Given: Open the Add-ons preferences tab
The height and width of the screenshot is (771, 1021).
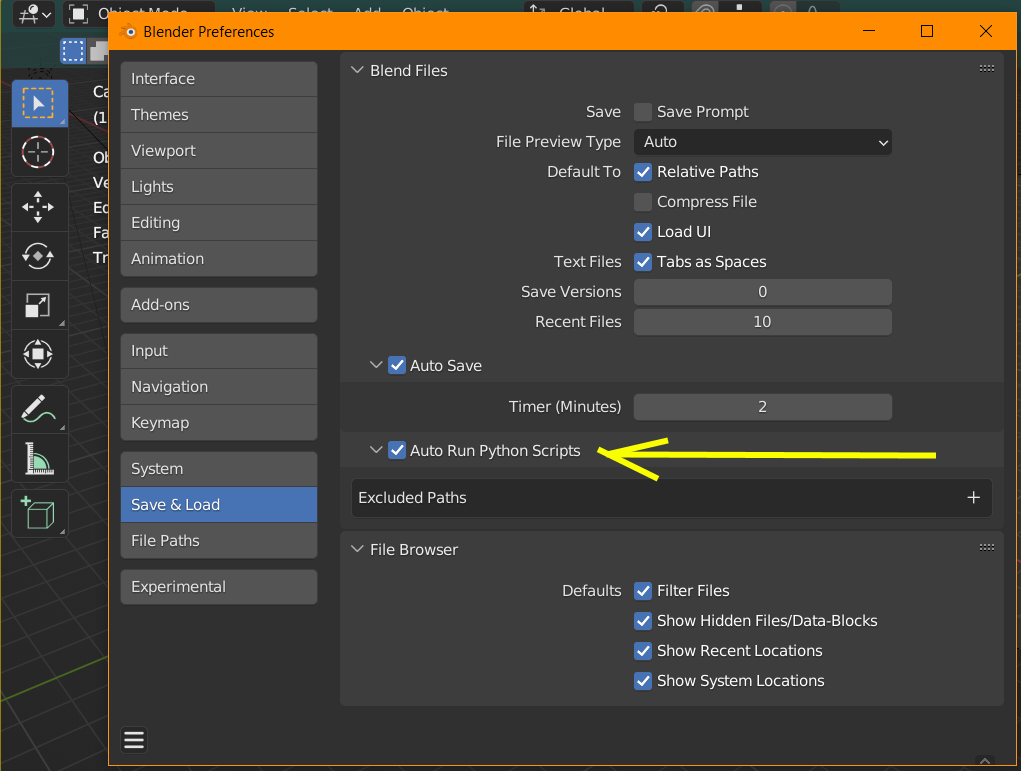Looking at the screenshot, I should click(x=218, y=305).
